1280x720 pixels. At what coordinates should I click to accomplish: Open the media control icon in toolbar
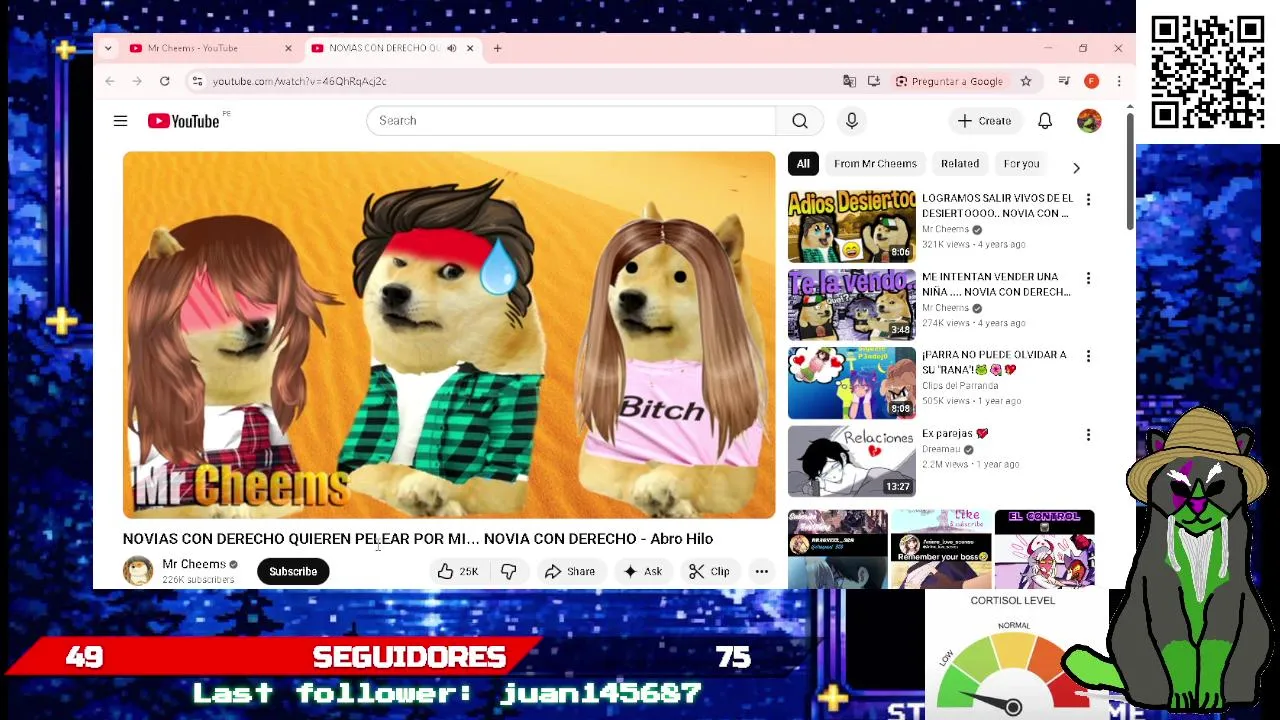(x=1064, y=81)
